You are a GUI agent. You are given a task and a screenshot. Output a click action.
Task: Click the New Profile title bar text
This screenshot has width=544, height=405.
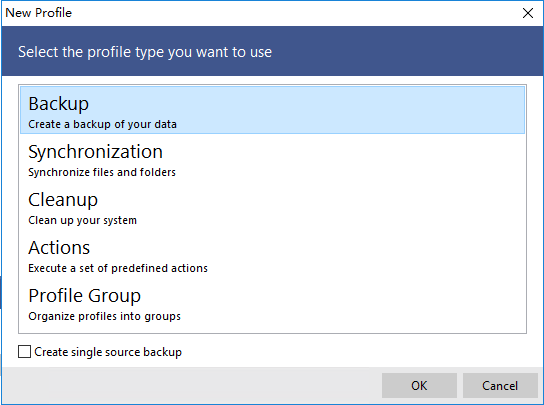[39, 13]
